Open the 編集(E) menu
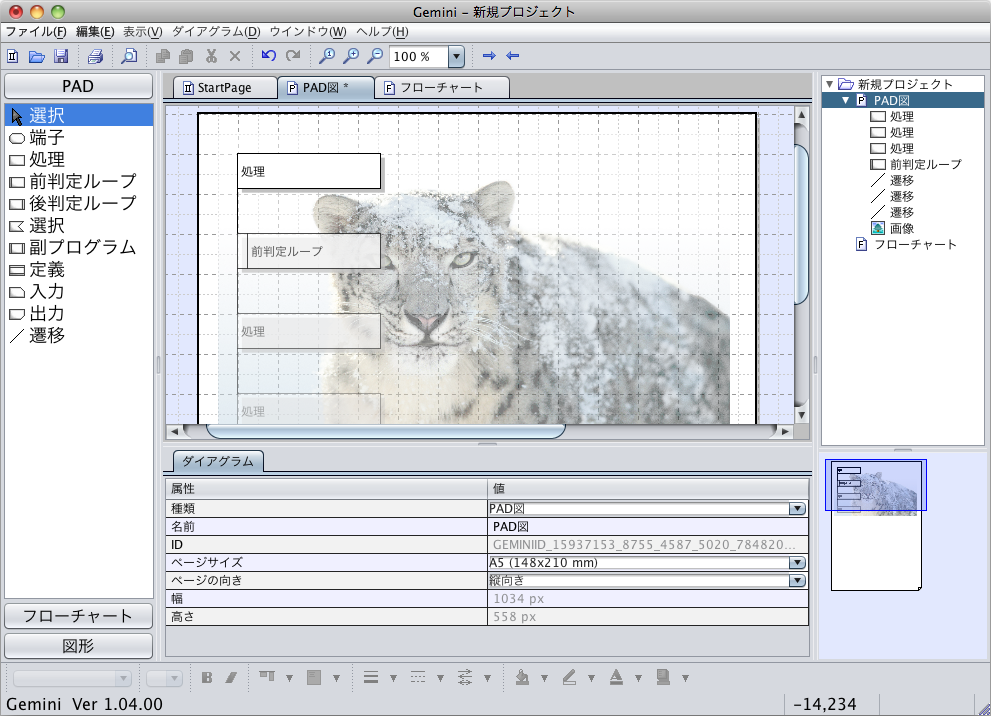 tap(95, 32)
